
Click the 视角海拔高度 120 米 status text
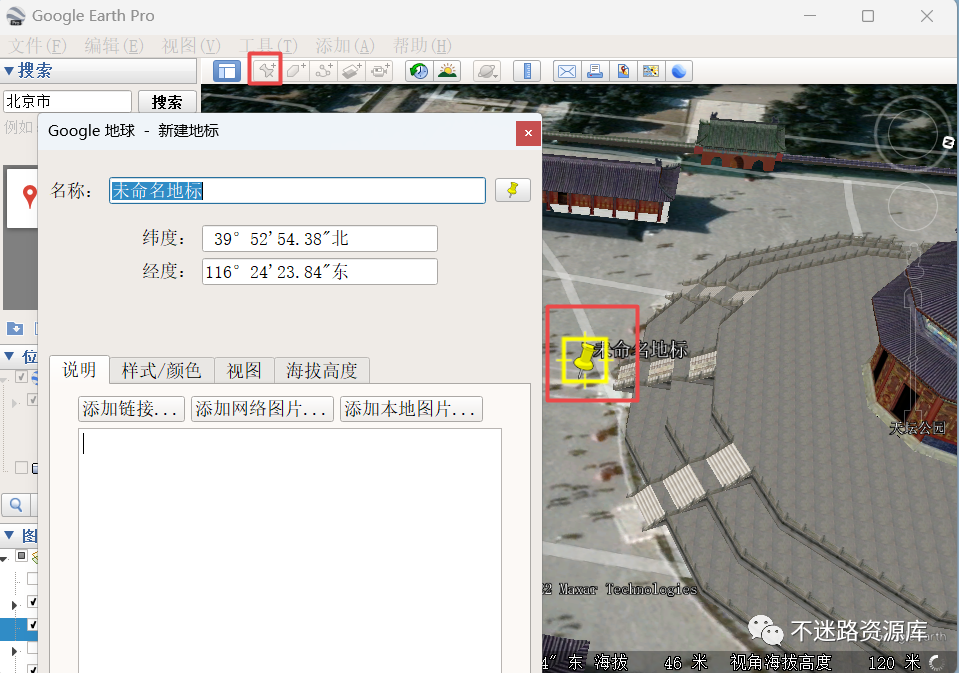coord(825,662)
